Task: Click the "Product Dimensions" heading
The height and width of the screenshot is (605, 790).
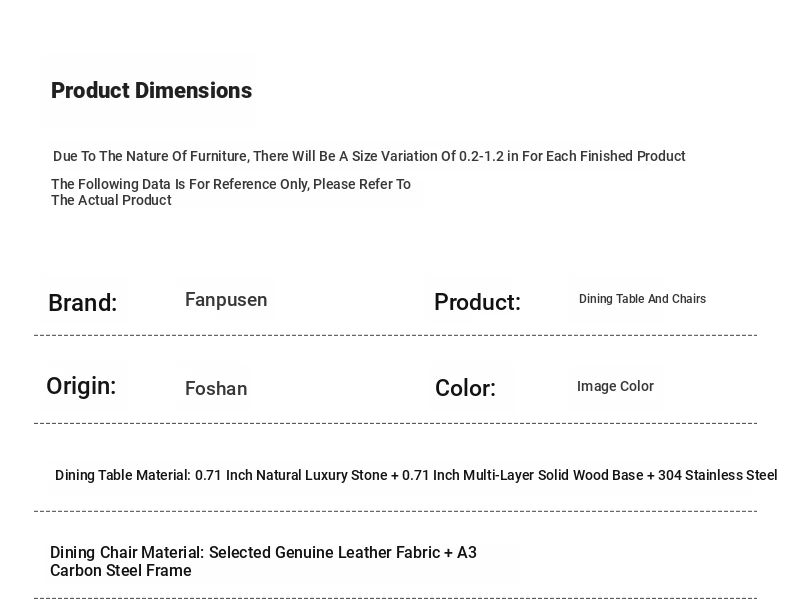Action: pos(151,91)
